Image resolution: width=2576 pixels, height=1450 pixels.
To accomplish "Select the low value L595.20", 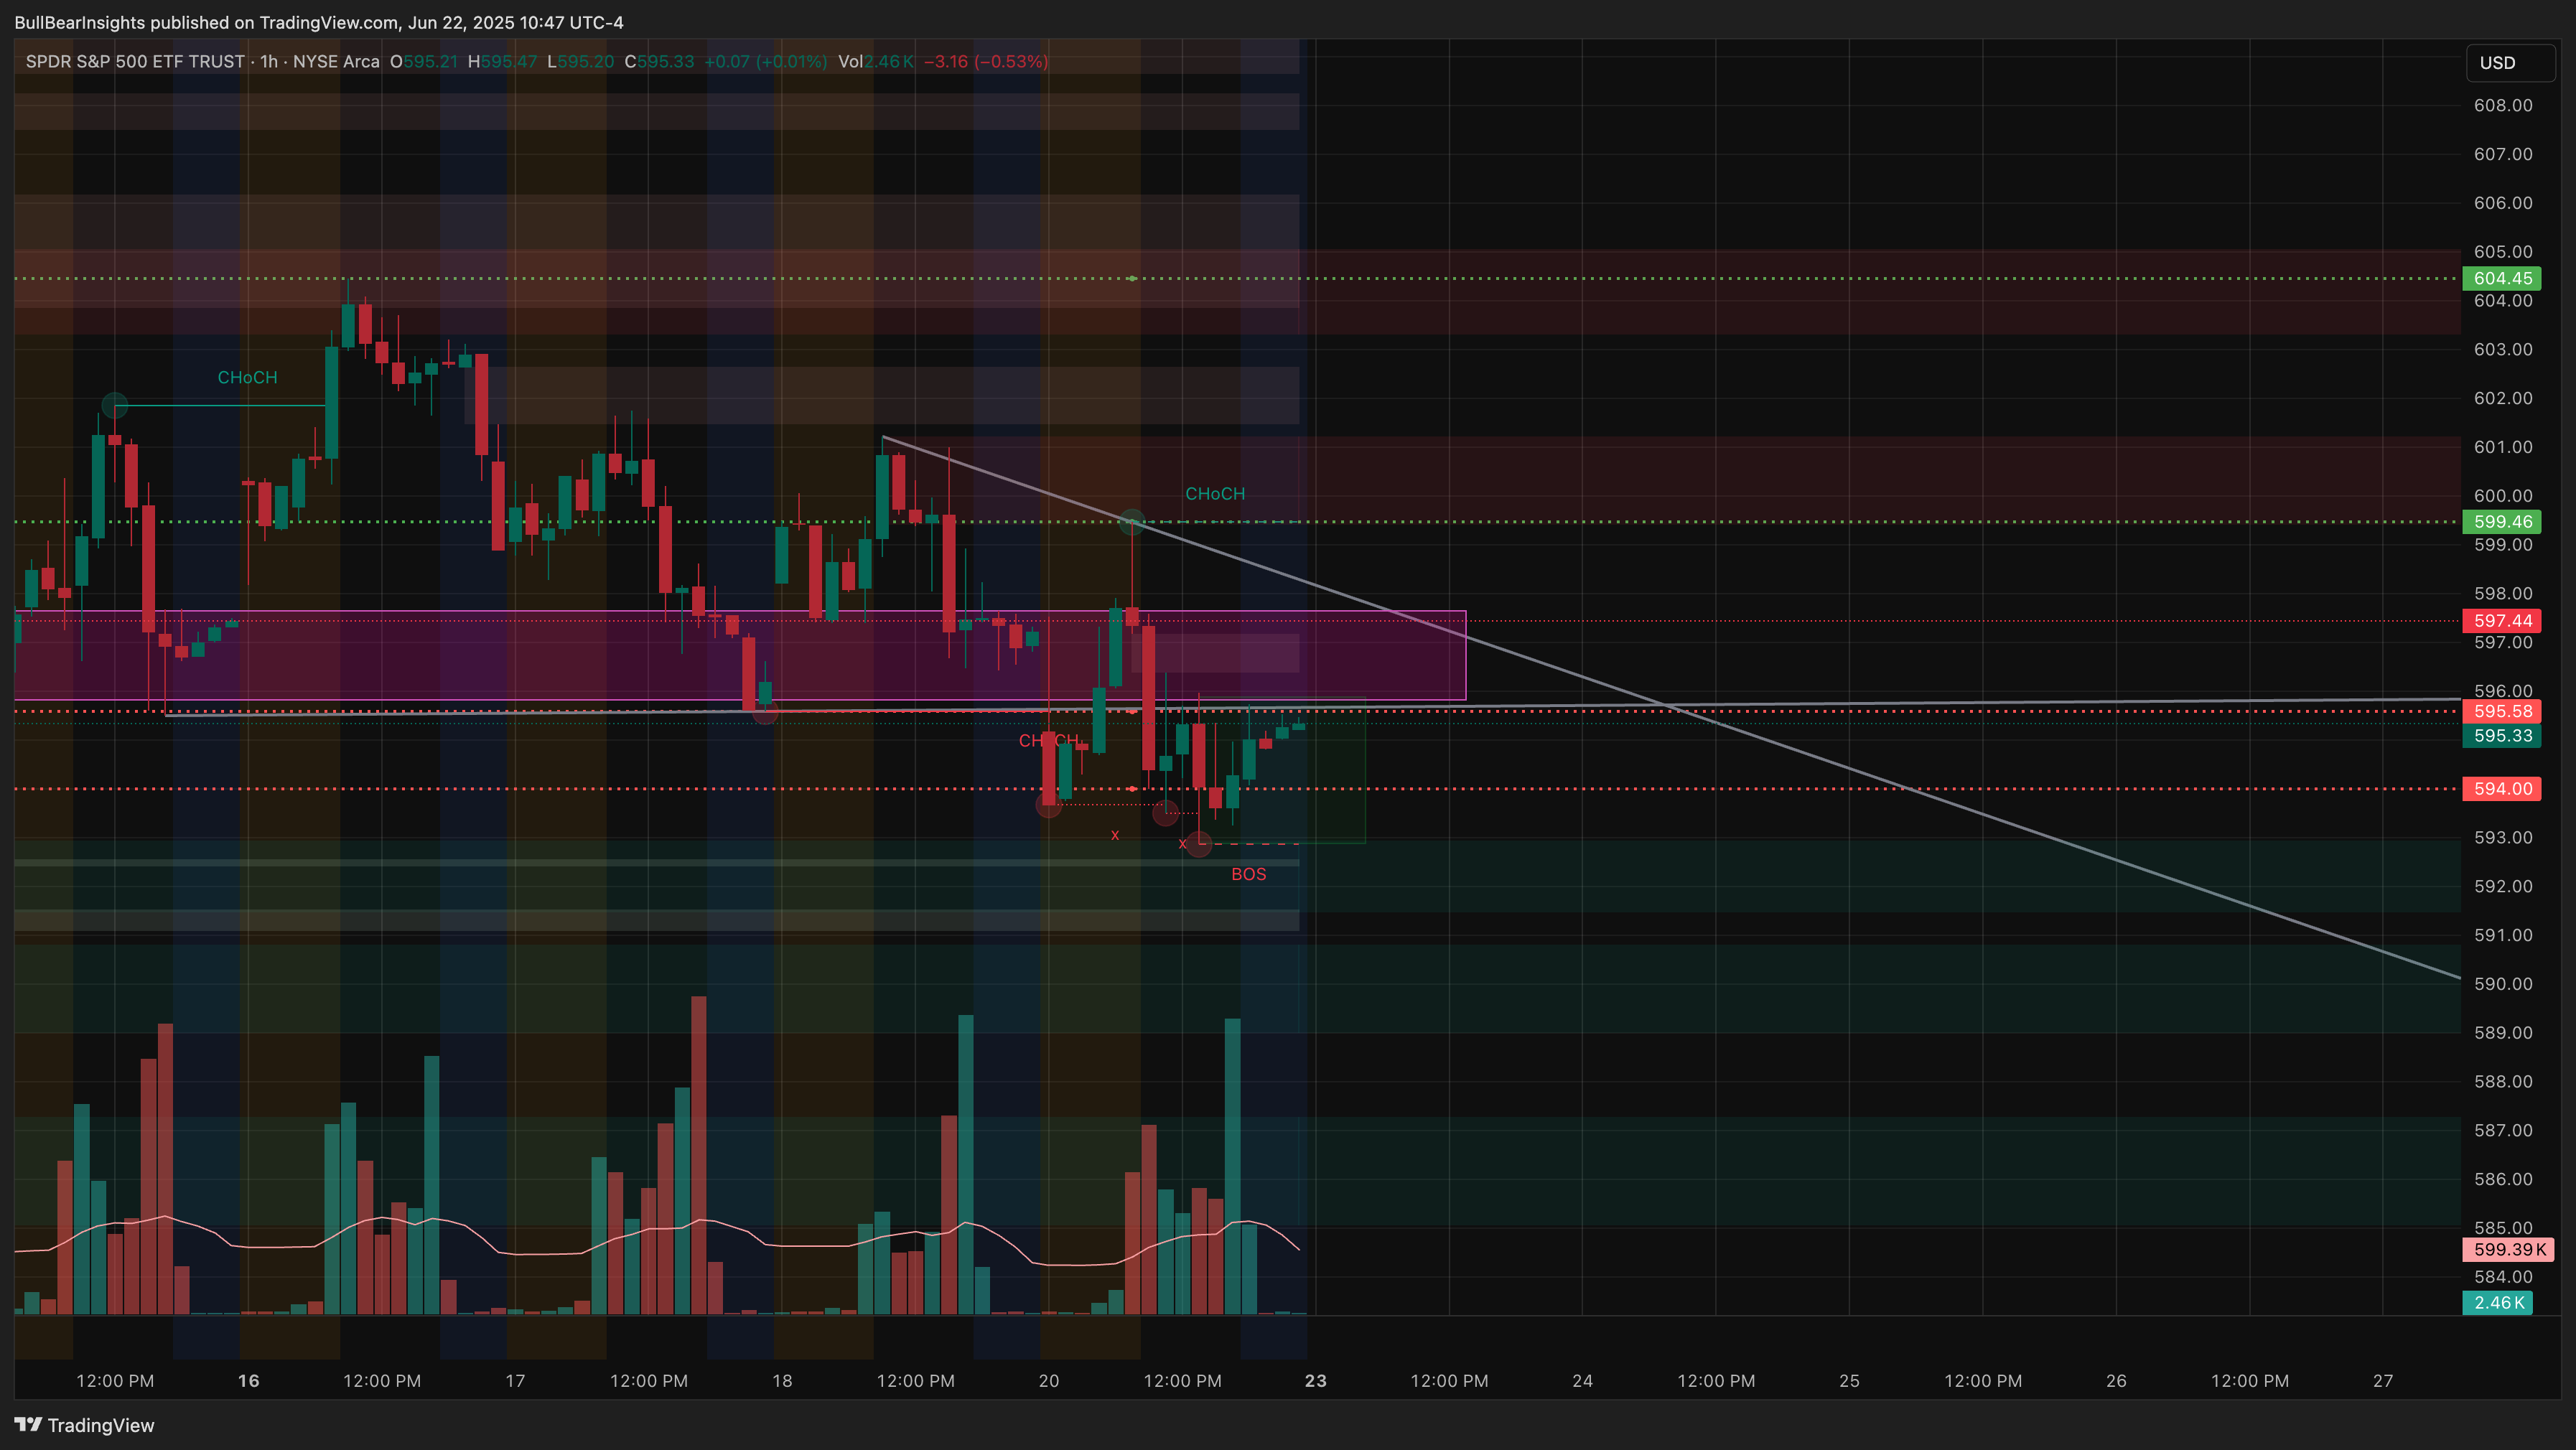I will 581,62.
